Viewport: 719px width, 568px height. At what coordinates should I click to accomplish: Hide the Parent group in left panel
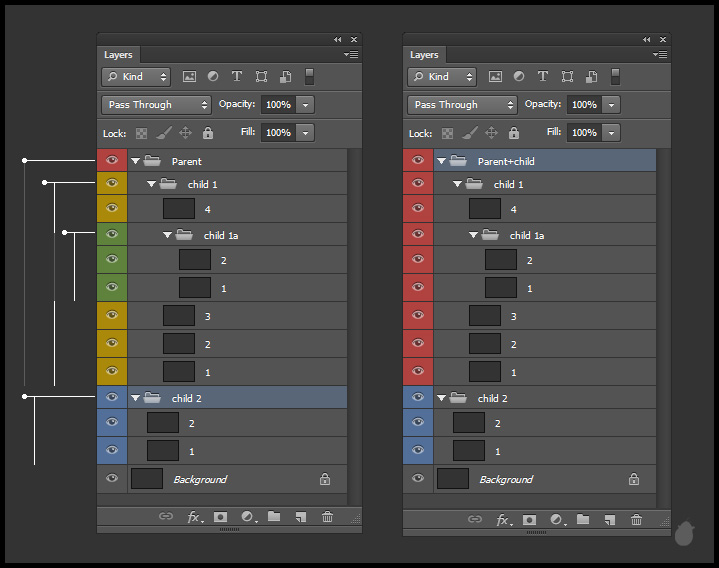pos(112,160)
